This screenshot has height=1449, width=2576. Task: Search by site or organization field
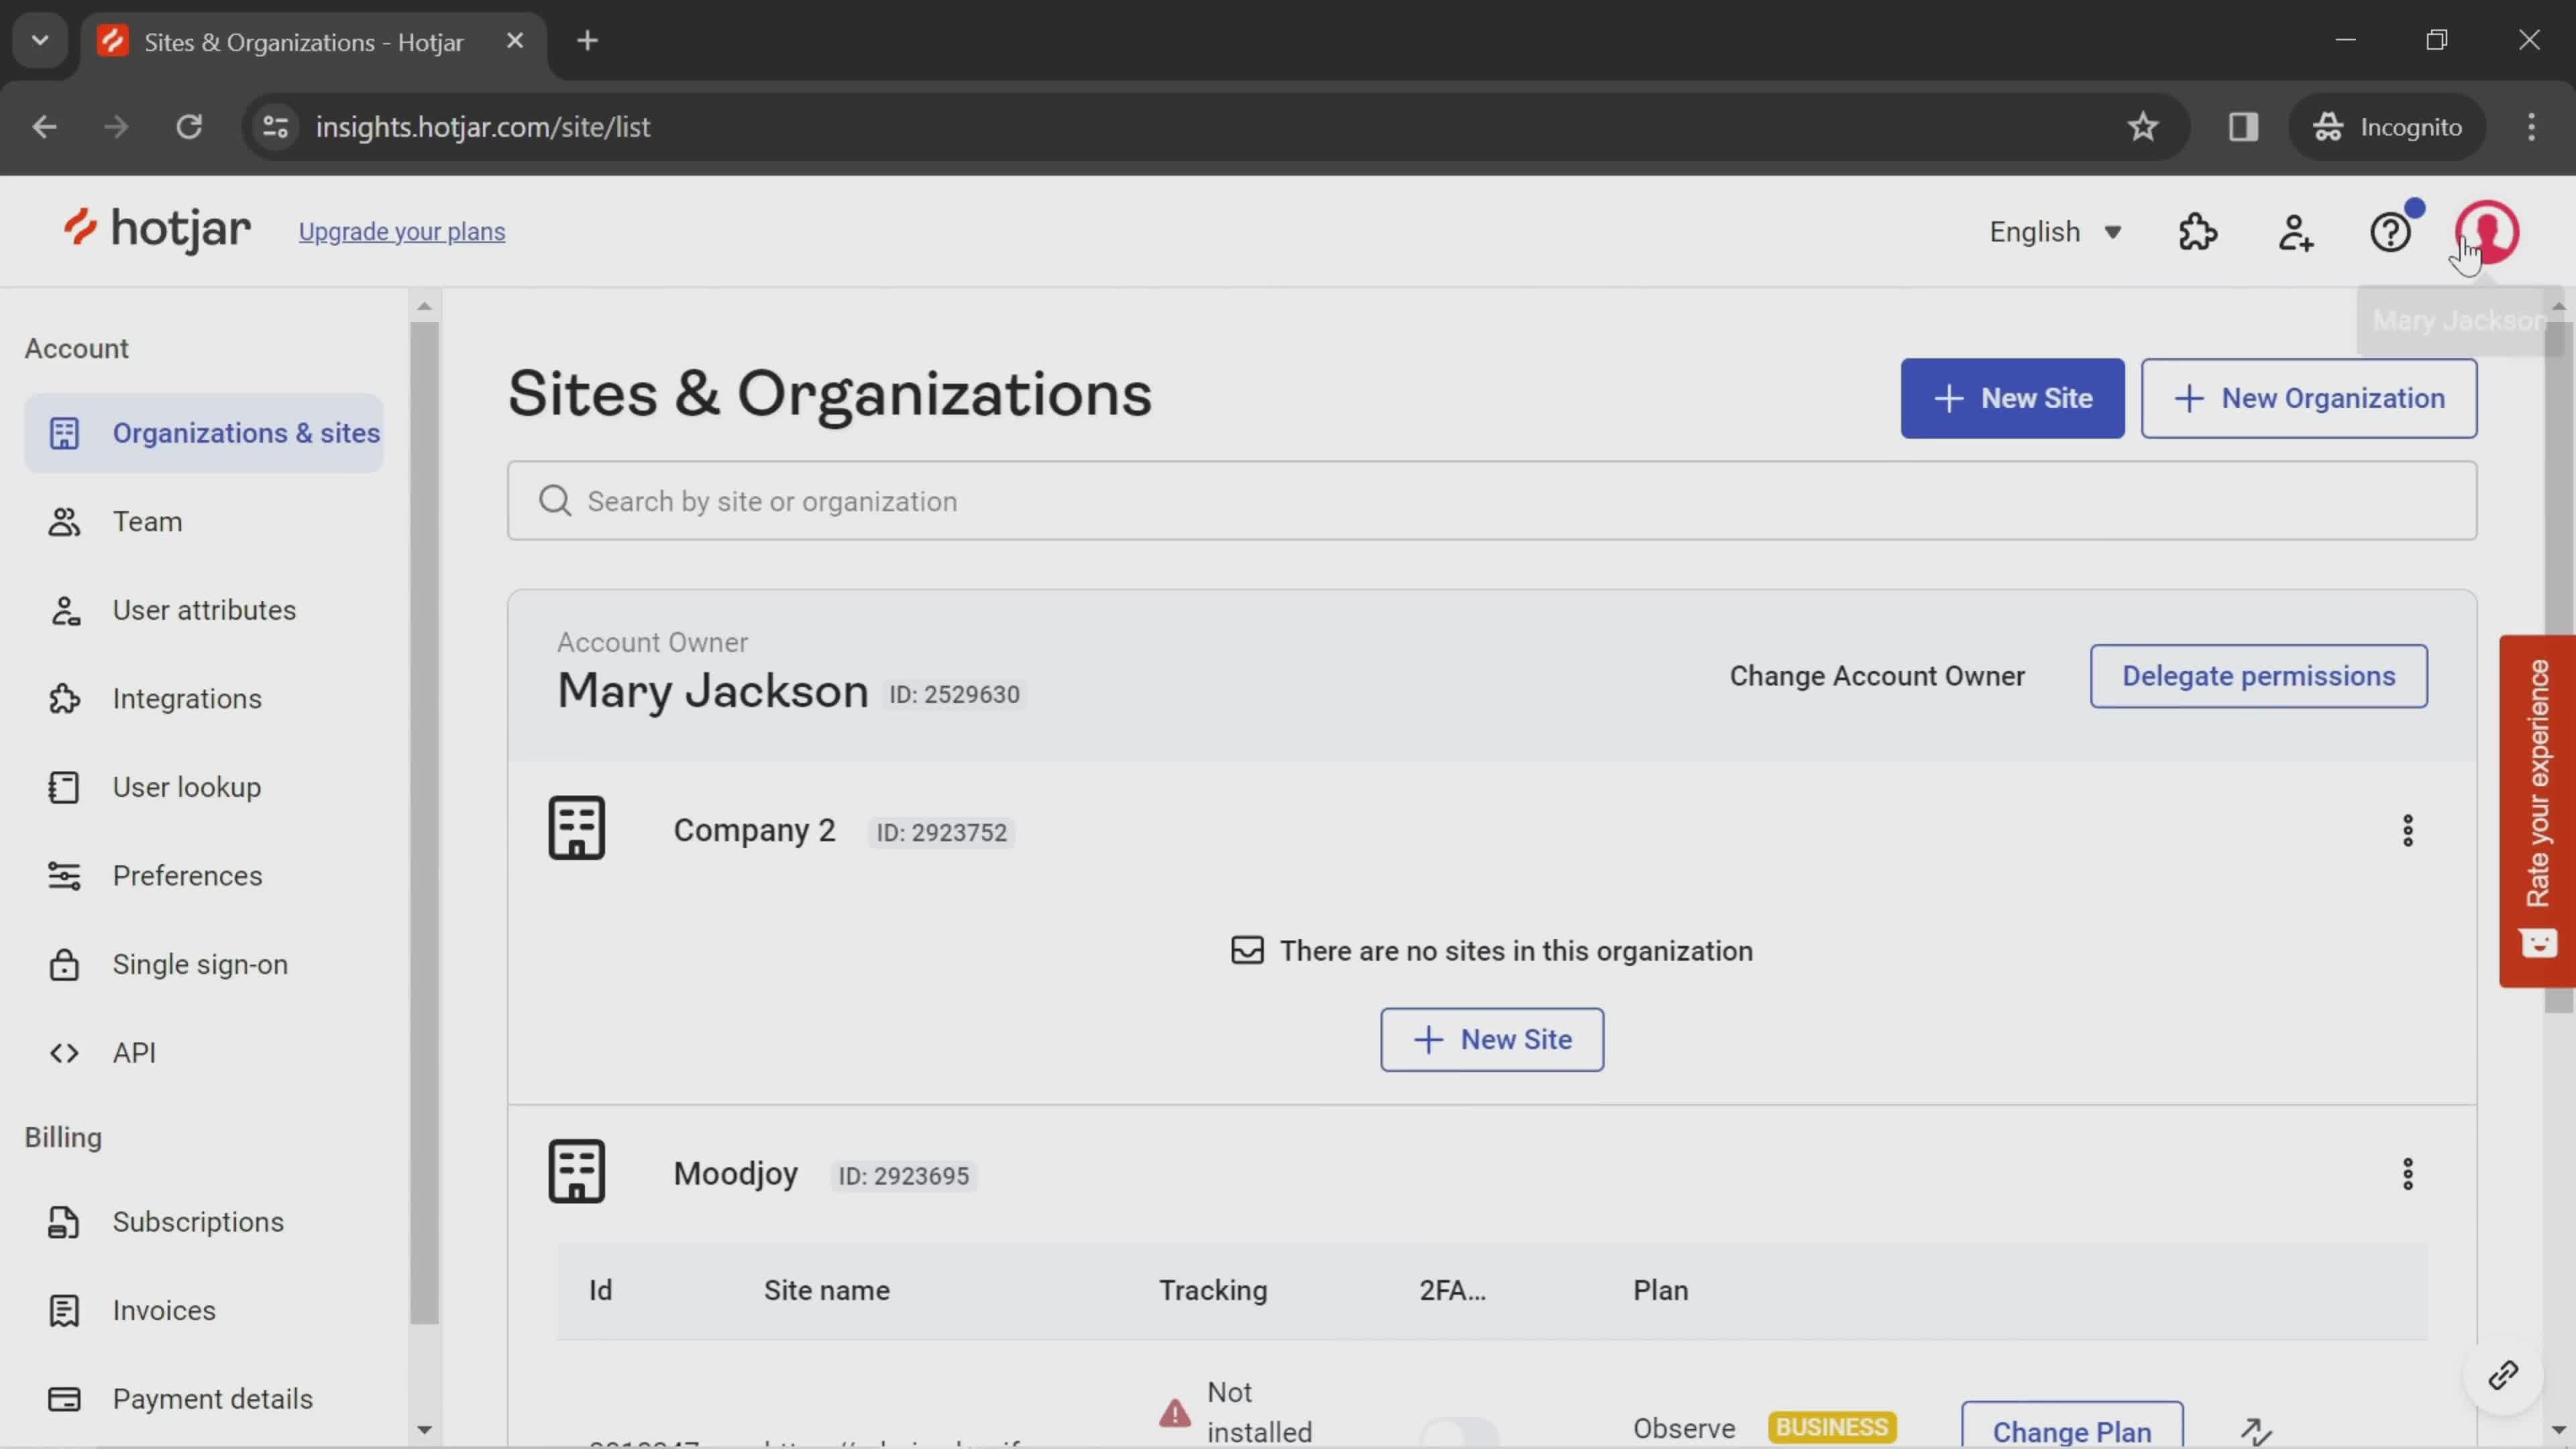click(x=1490, y=499)
